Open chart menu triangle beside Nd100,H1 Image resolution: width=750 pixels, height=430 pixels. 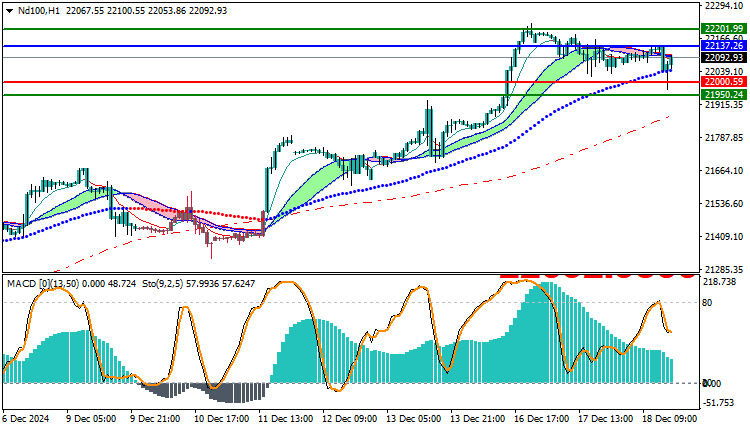point(10,11)
